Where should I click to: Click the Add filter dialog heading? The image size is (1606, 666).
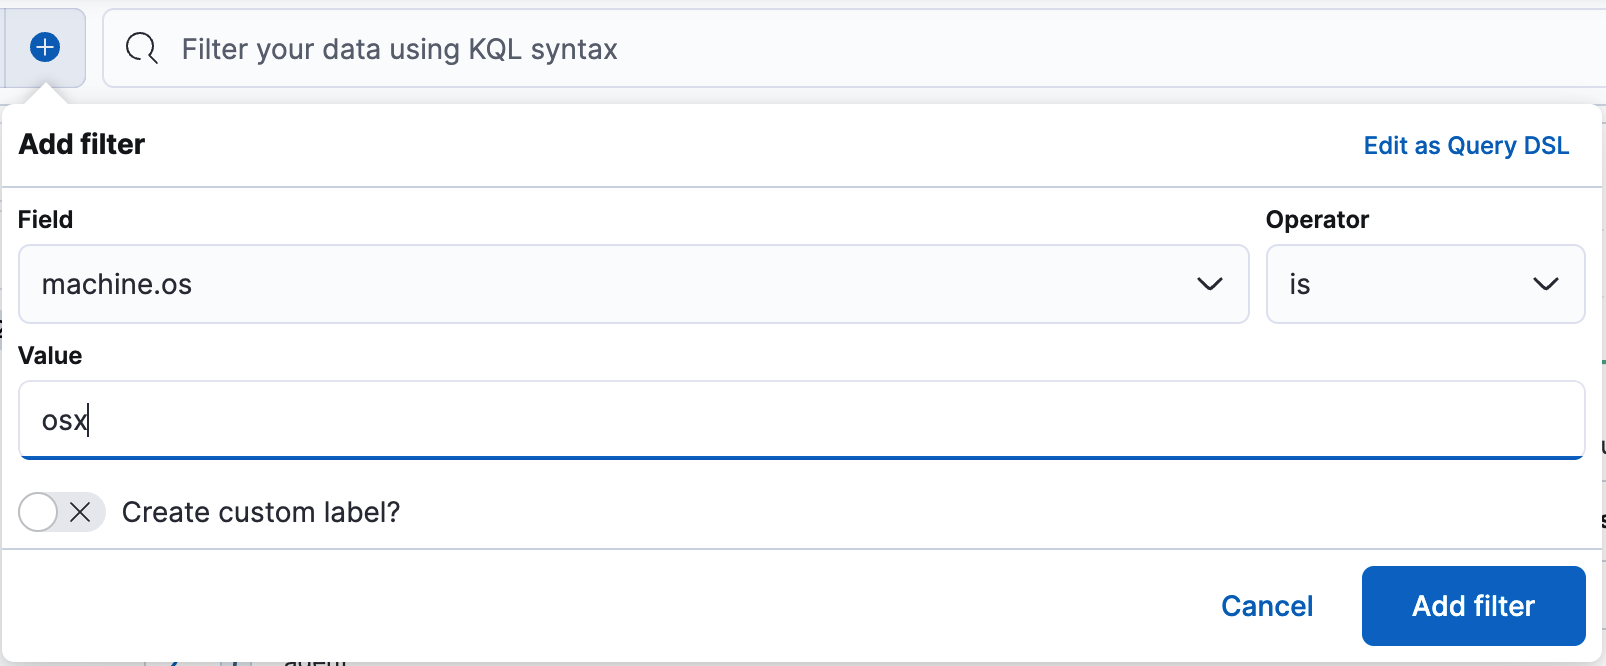point(81,144)
